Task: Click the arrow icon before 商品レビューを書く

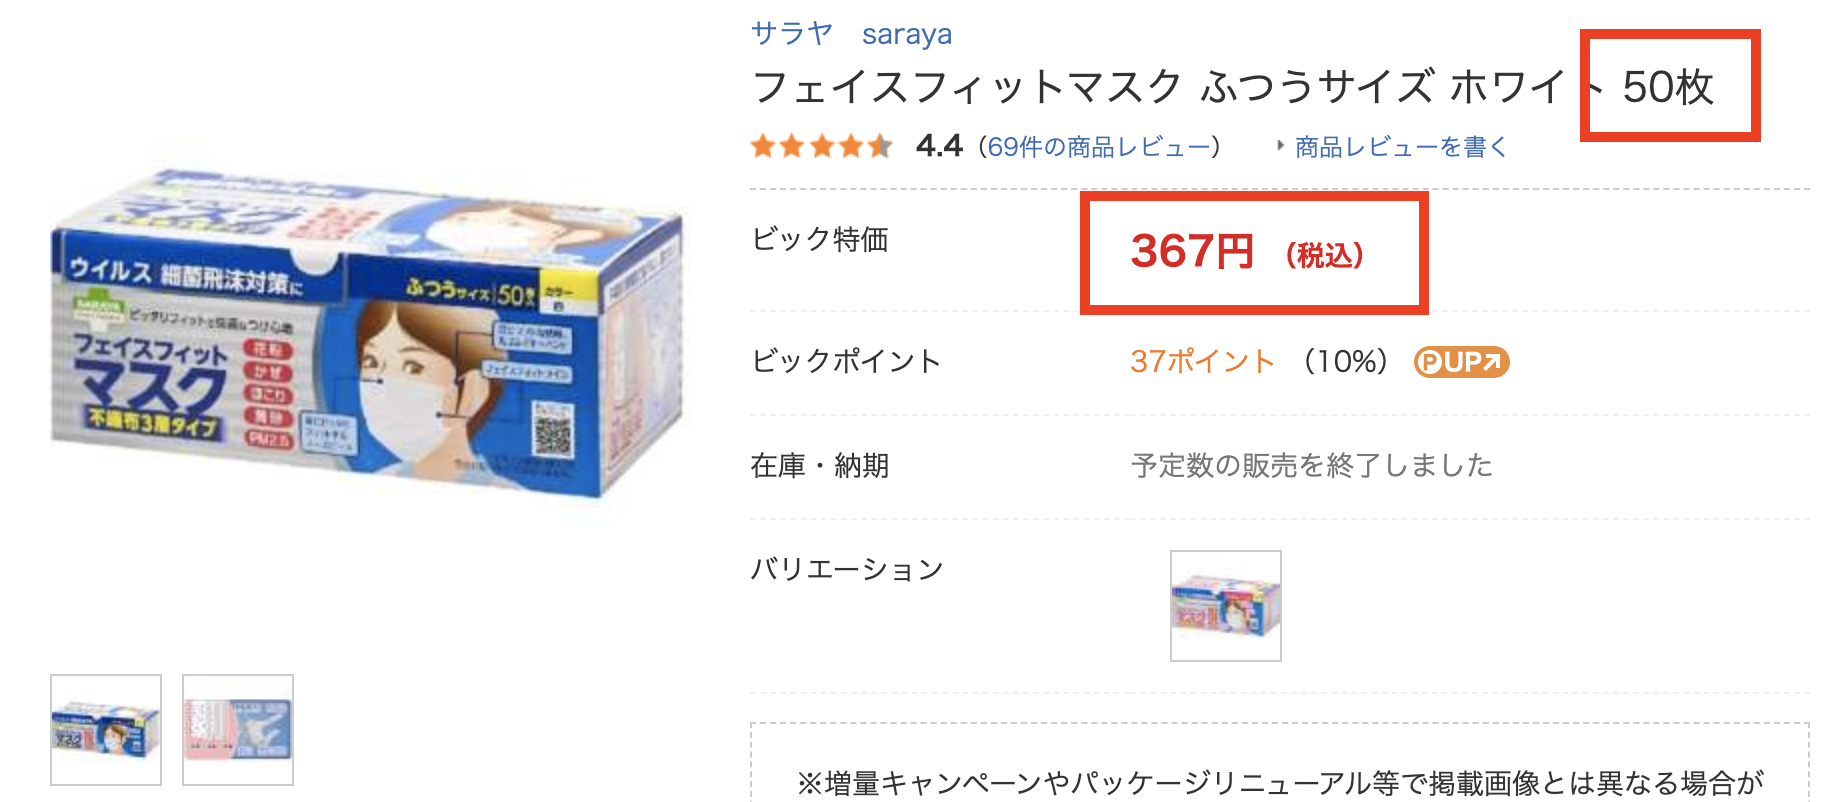Action: (x=1283, y=146)
